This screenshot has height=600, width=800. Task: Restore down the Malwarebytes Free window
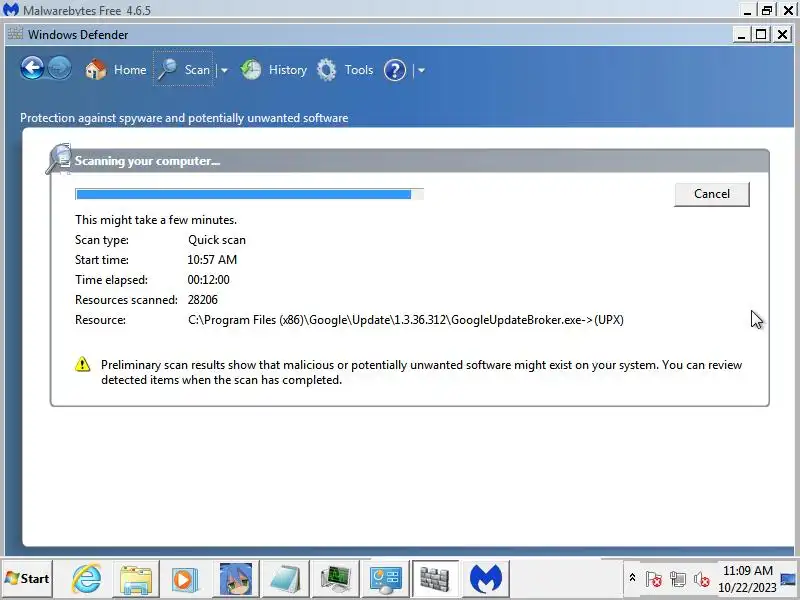click(766, 10)
